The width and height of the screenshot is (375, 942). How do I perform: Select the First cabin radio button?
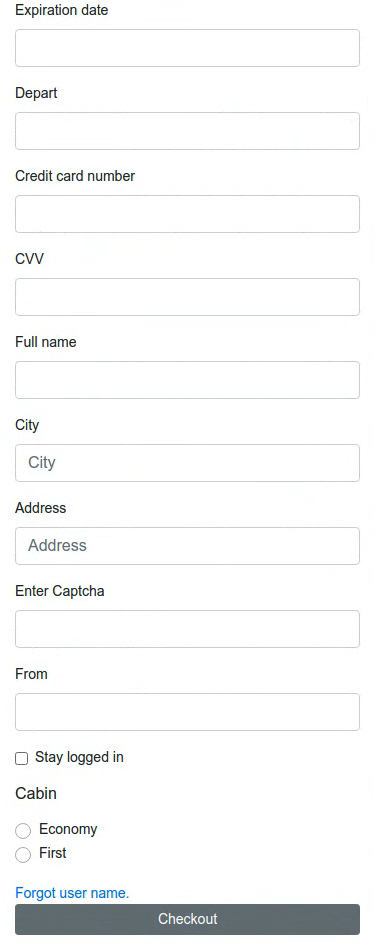[23, 855]
